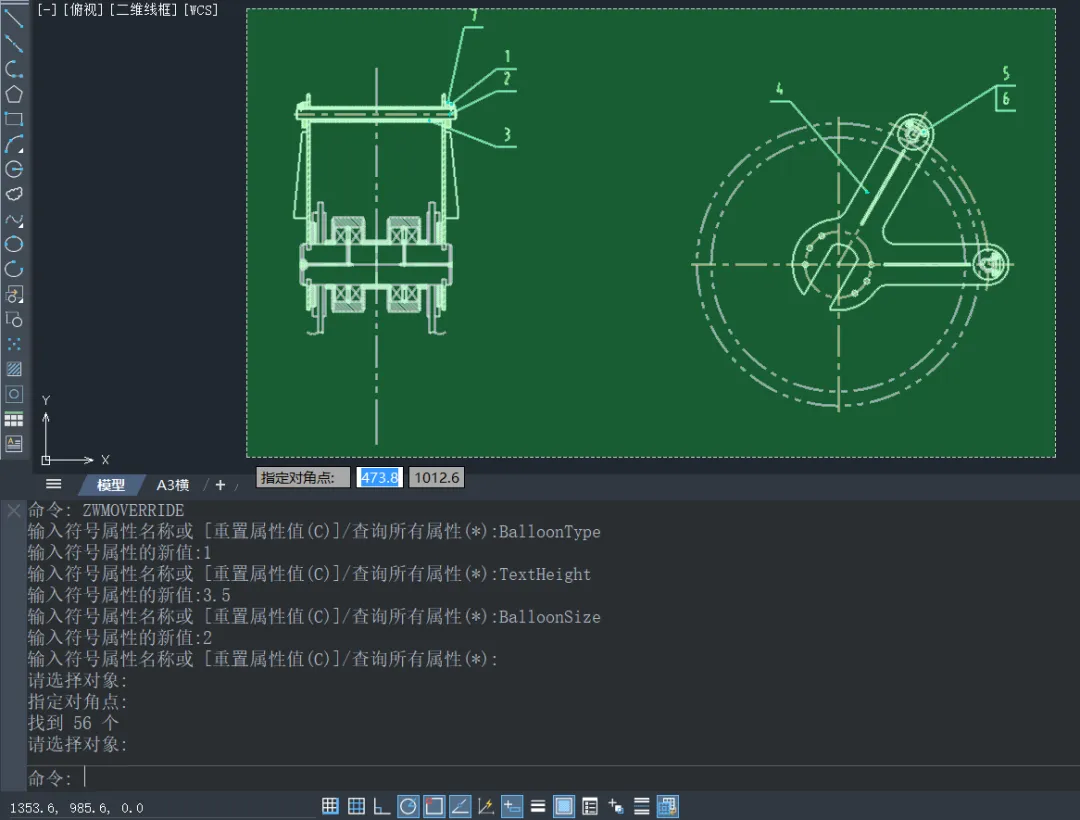Toggle Polar tracking in status bar

(x=408, y=806)
